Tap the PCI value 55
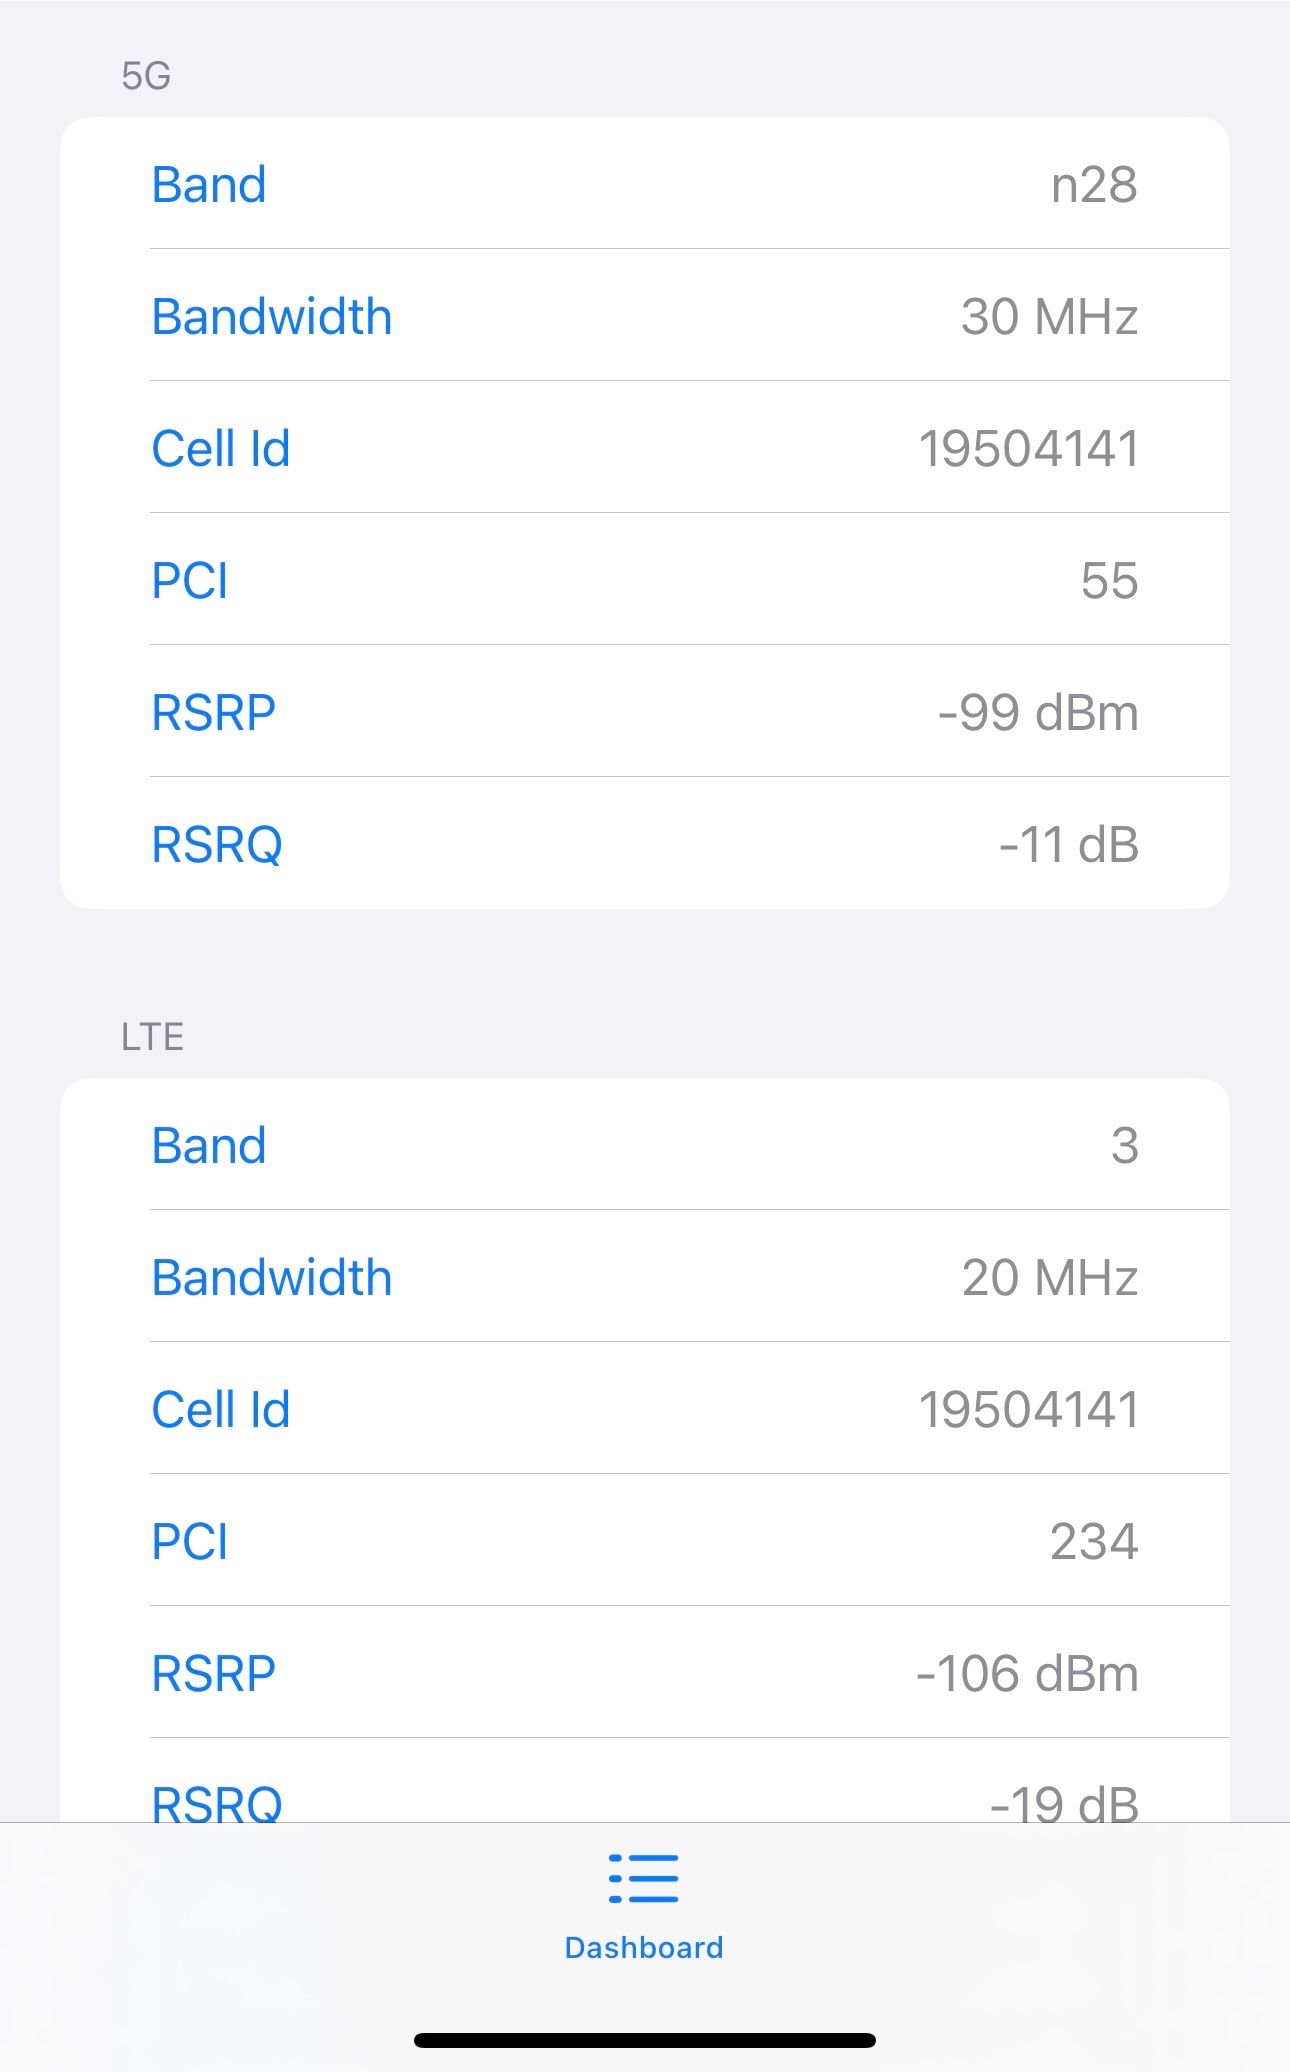The height and width of the screenshot is (2072, 1290). [1109, 581]
